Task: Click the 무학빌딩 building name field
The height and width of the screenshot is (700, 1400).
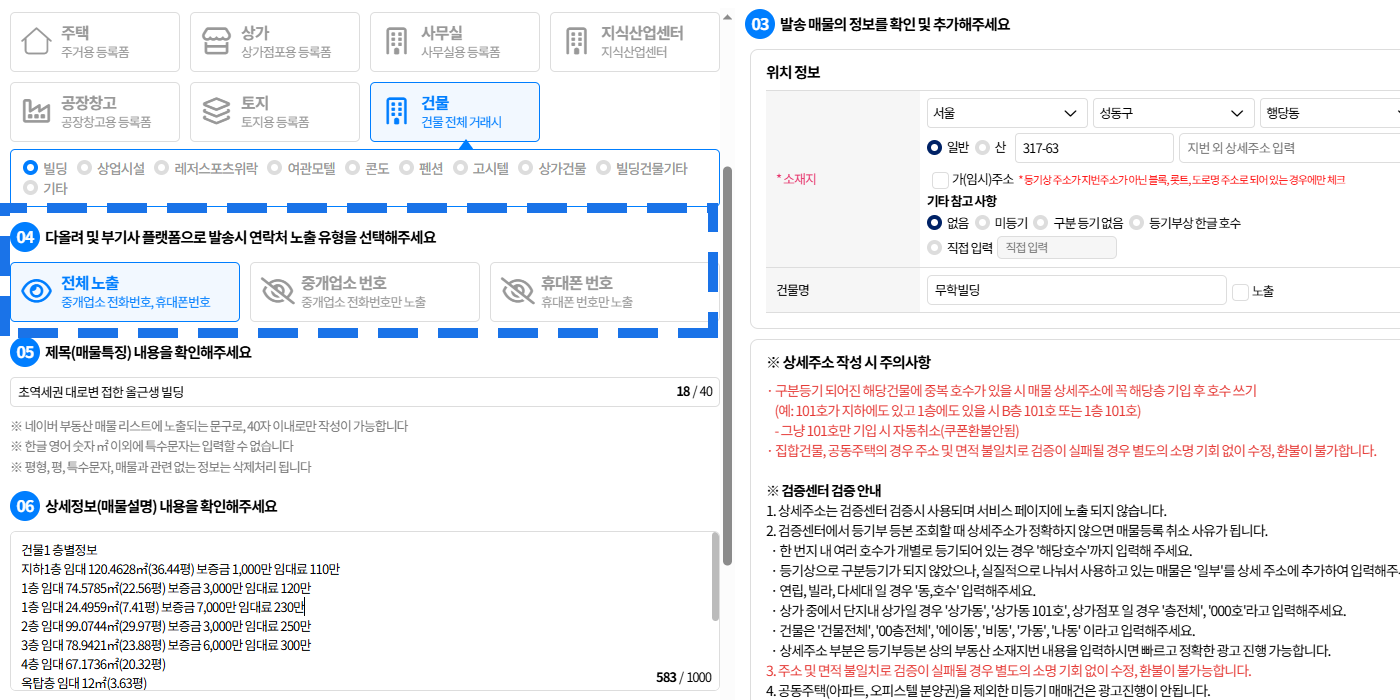Action: tap(1075, 290)
